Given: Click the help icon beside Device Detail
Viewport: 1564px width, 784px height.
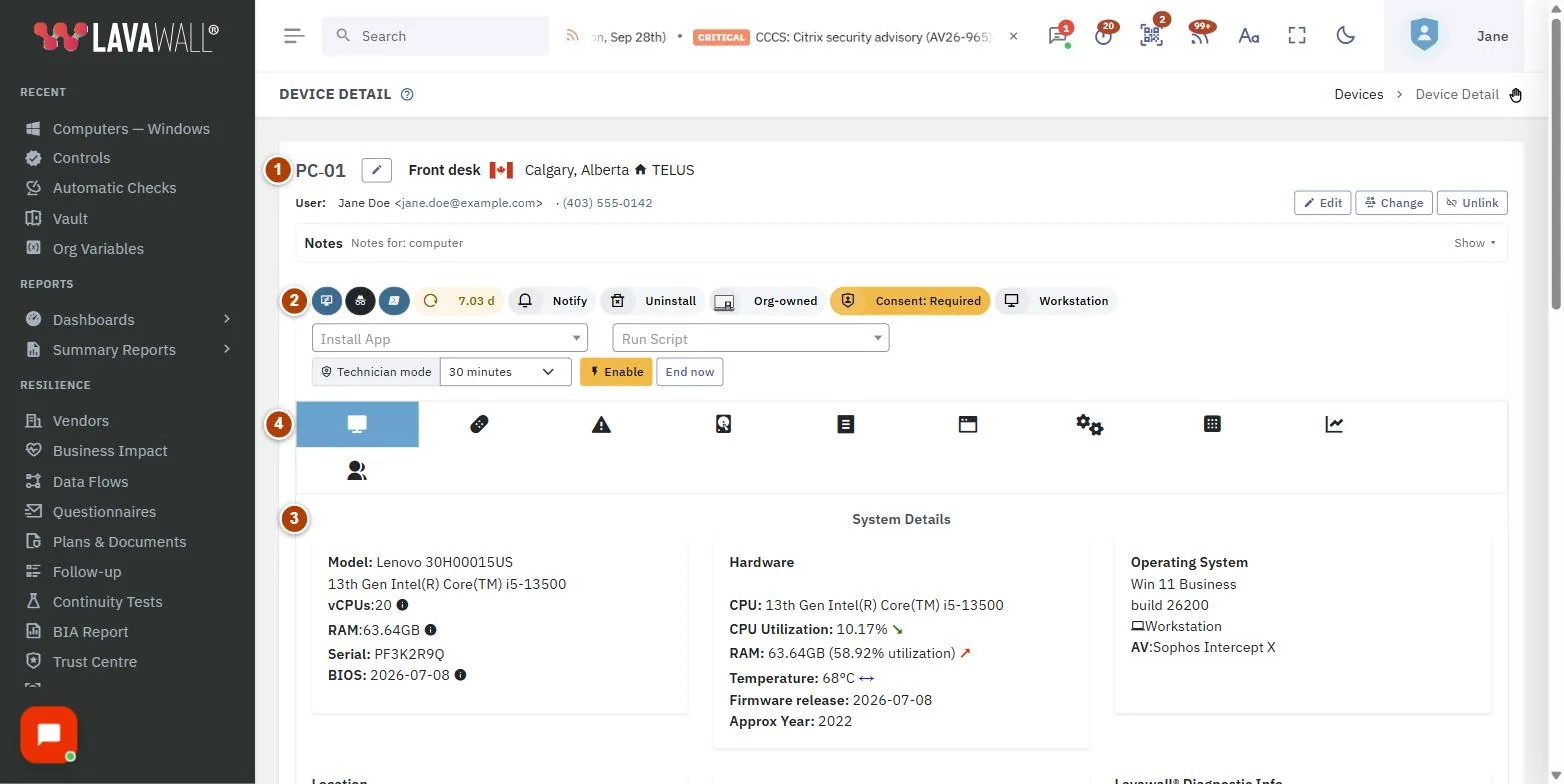Looking at the screenshot, I should pyautogui.click(x=407, y=95).
